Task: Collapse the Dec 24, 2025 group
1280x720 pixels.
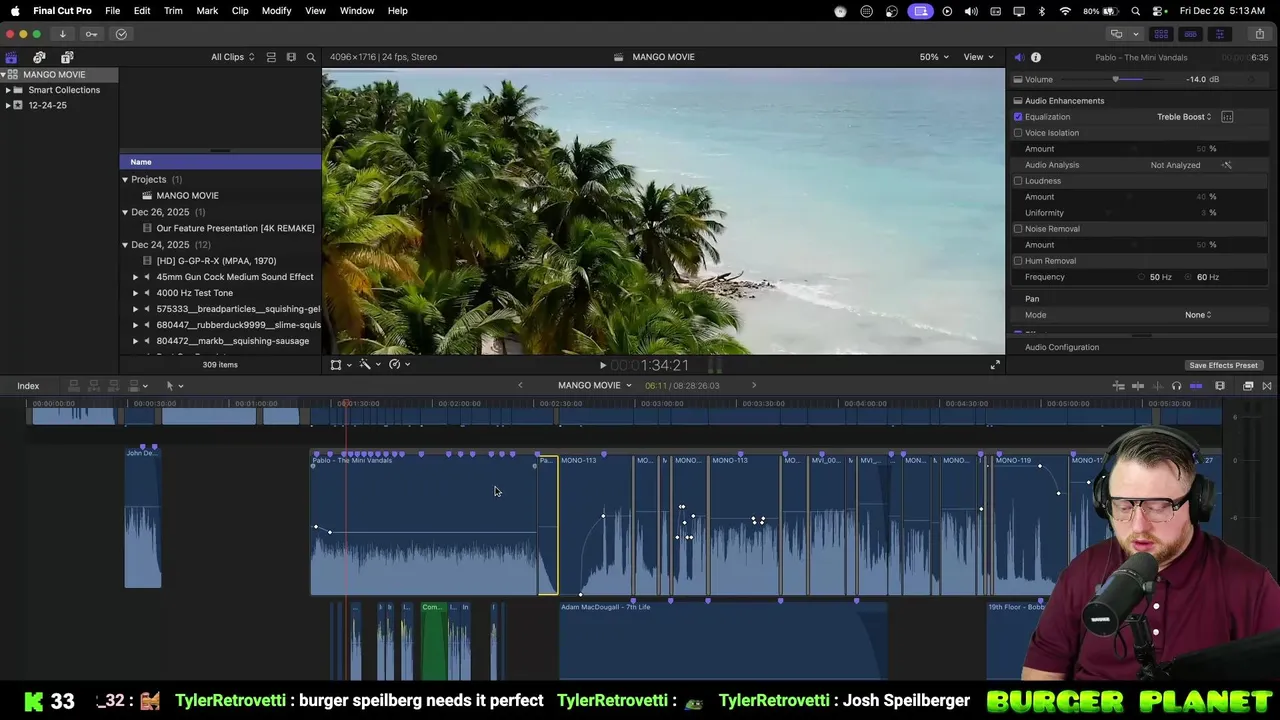Action: coord(125,245)
